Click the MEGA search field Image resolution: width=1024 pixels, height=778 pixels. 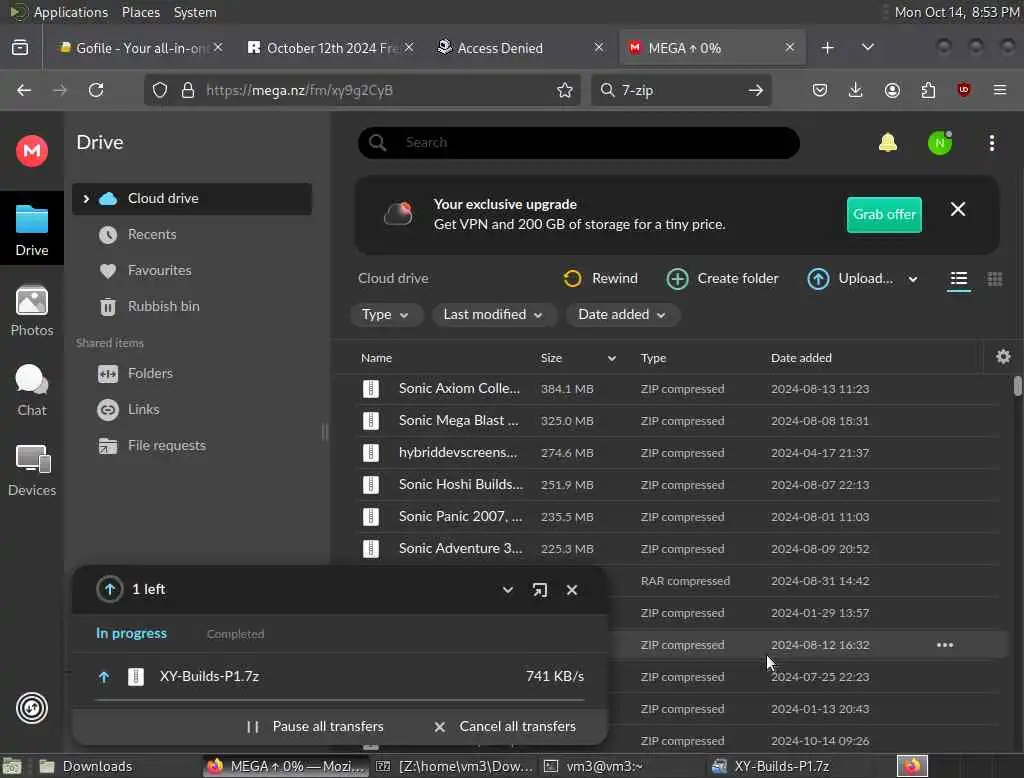(579, 142)
